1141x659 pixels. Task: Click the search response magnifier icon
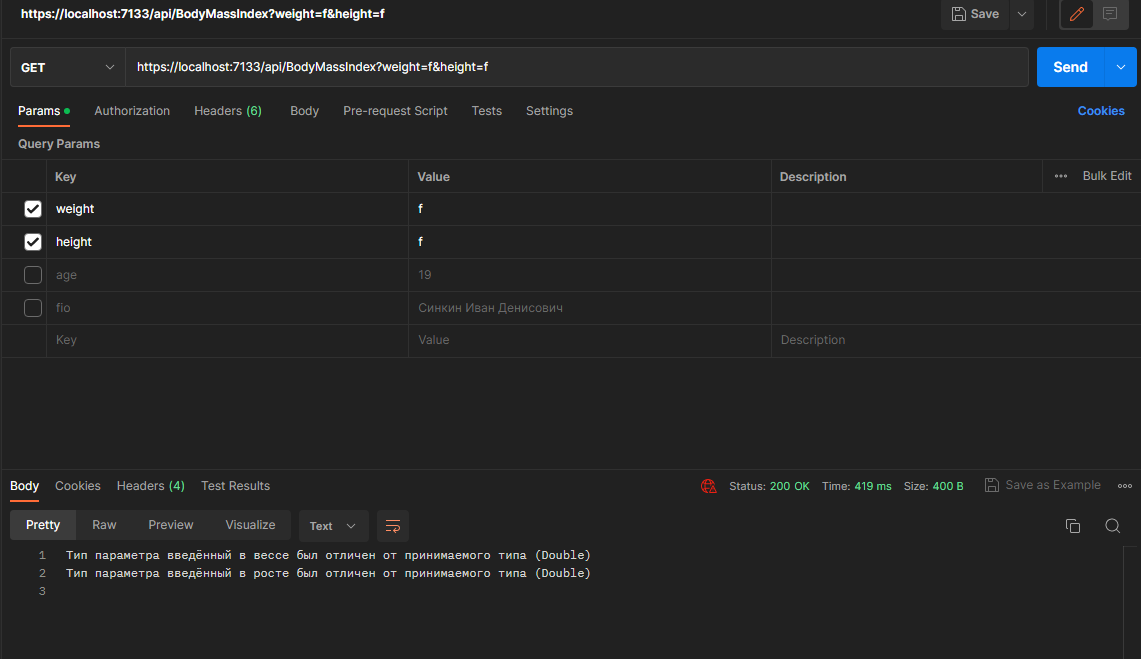(1113, 525)
